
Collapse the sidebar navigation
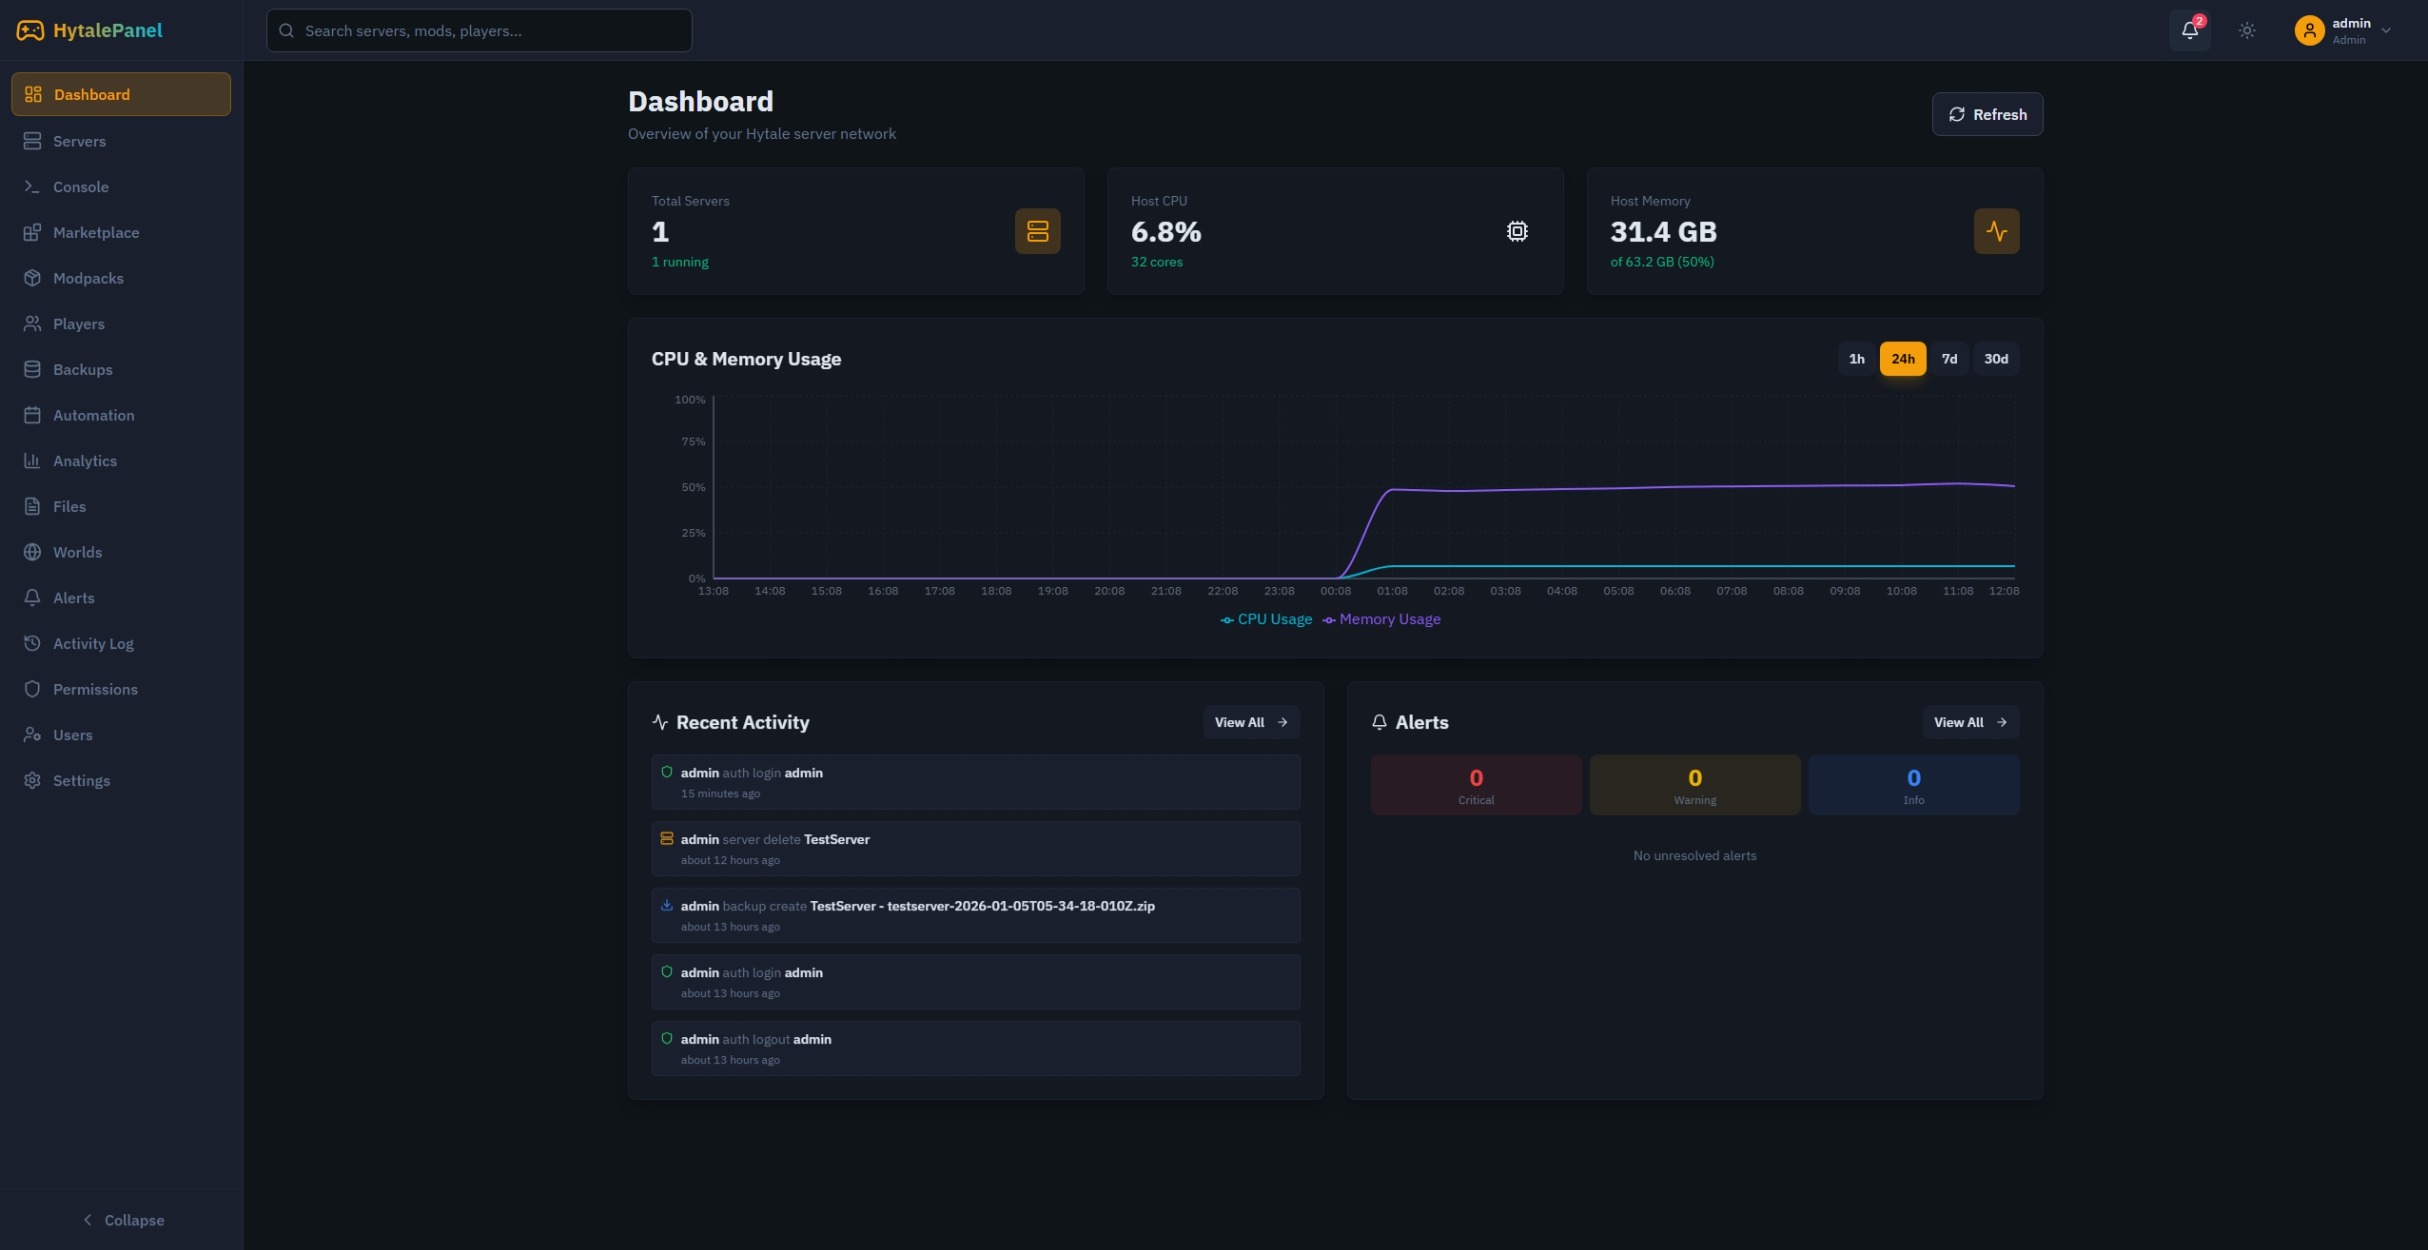click(x=124, y=1219)
